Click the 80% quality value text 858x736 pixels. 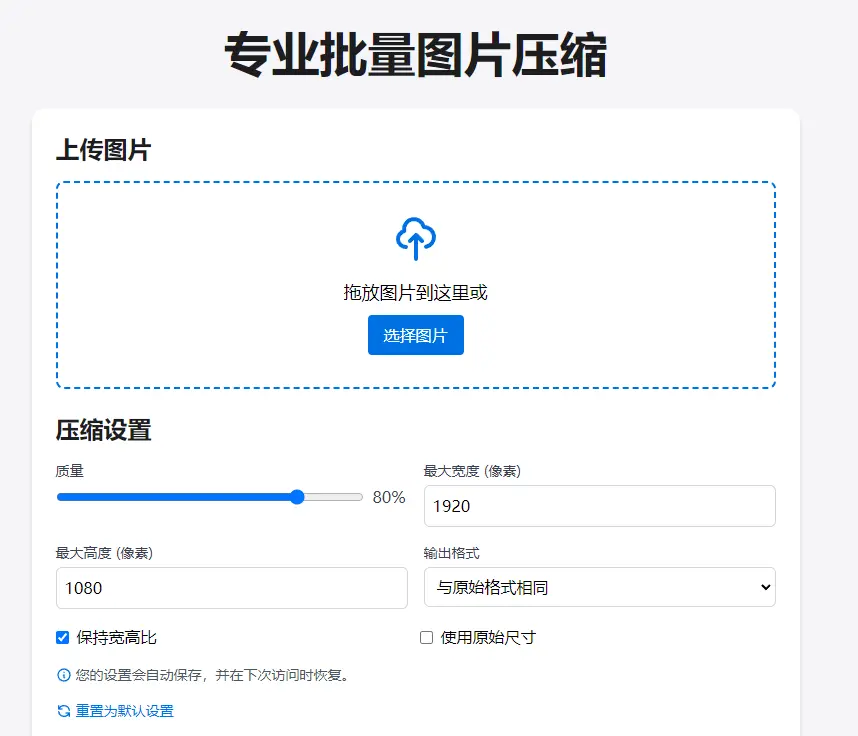pos(388,497)
